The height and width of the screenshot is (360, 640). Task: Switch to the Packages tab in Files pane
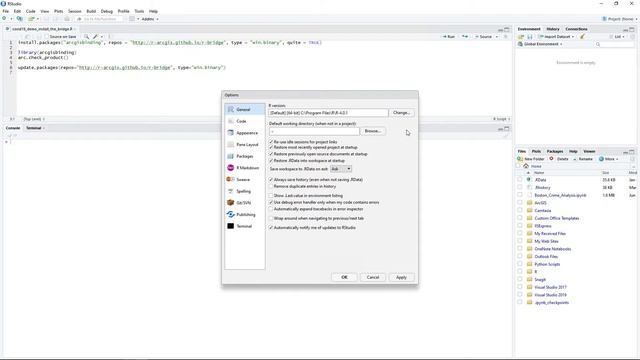[x=555, y=151]
